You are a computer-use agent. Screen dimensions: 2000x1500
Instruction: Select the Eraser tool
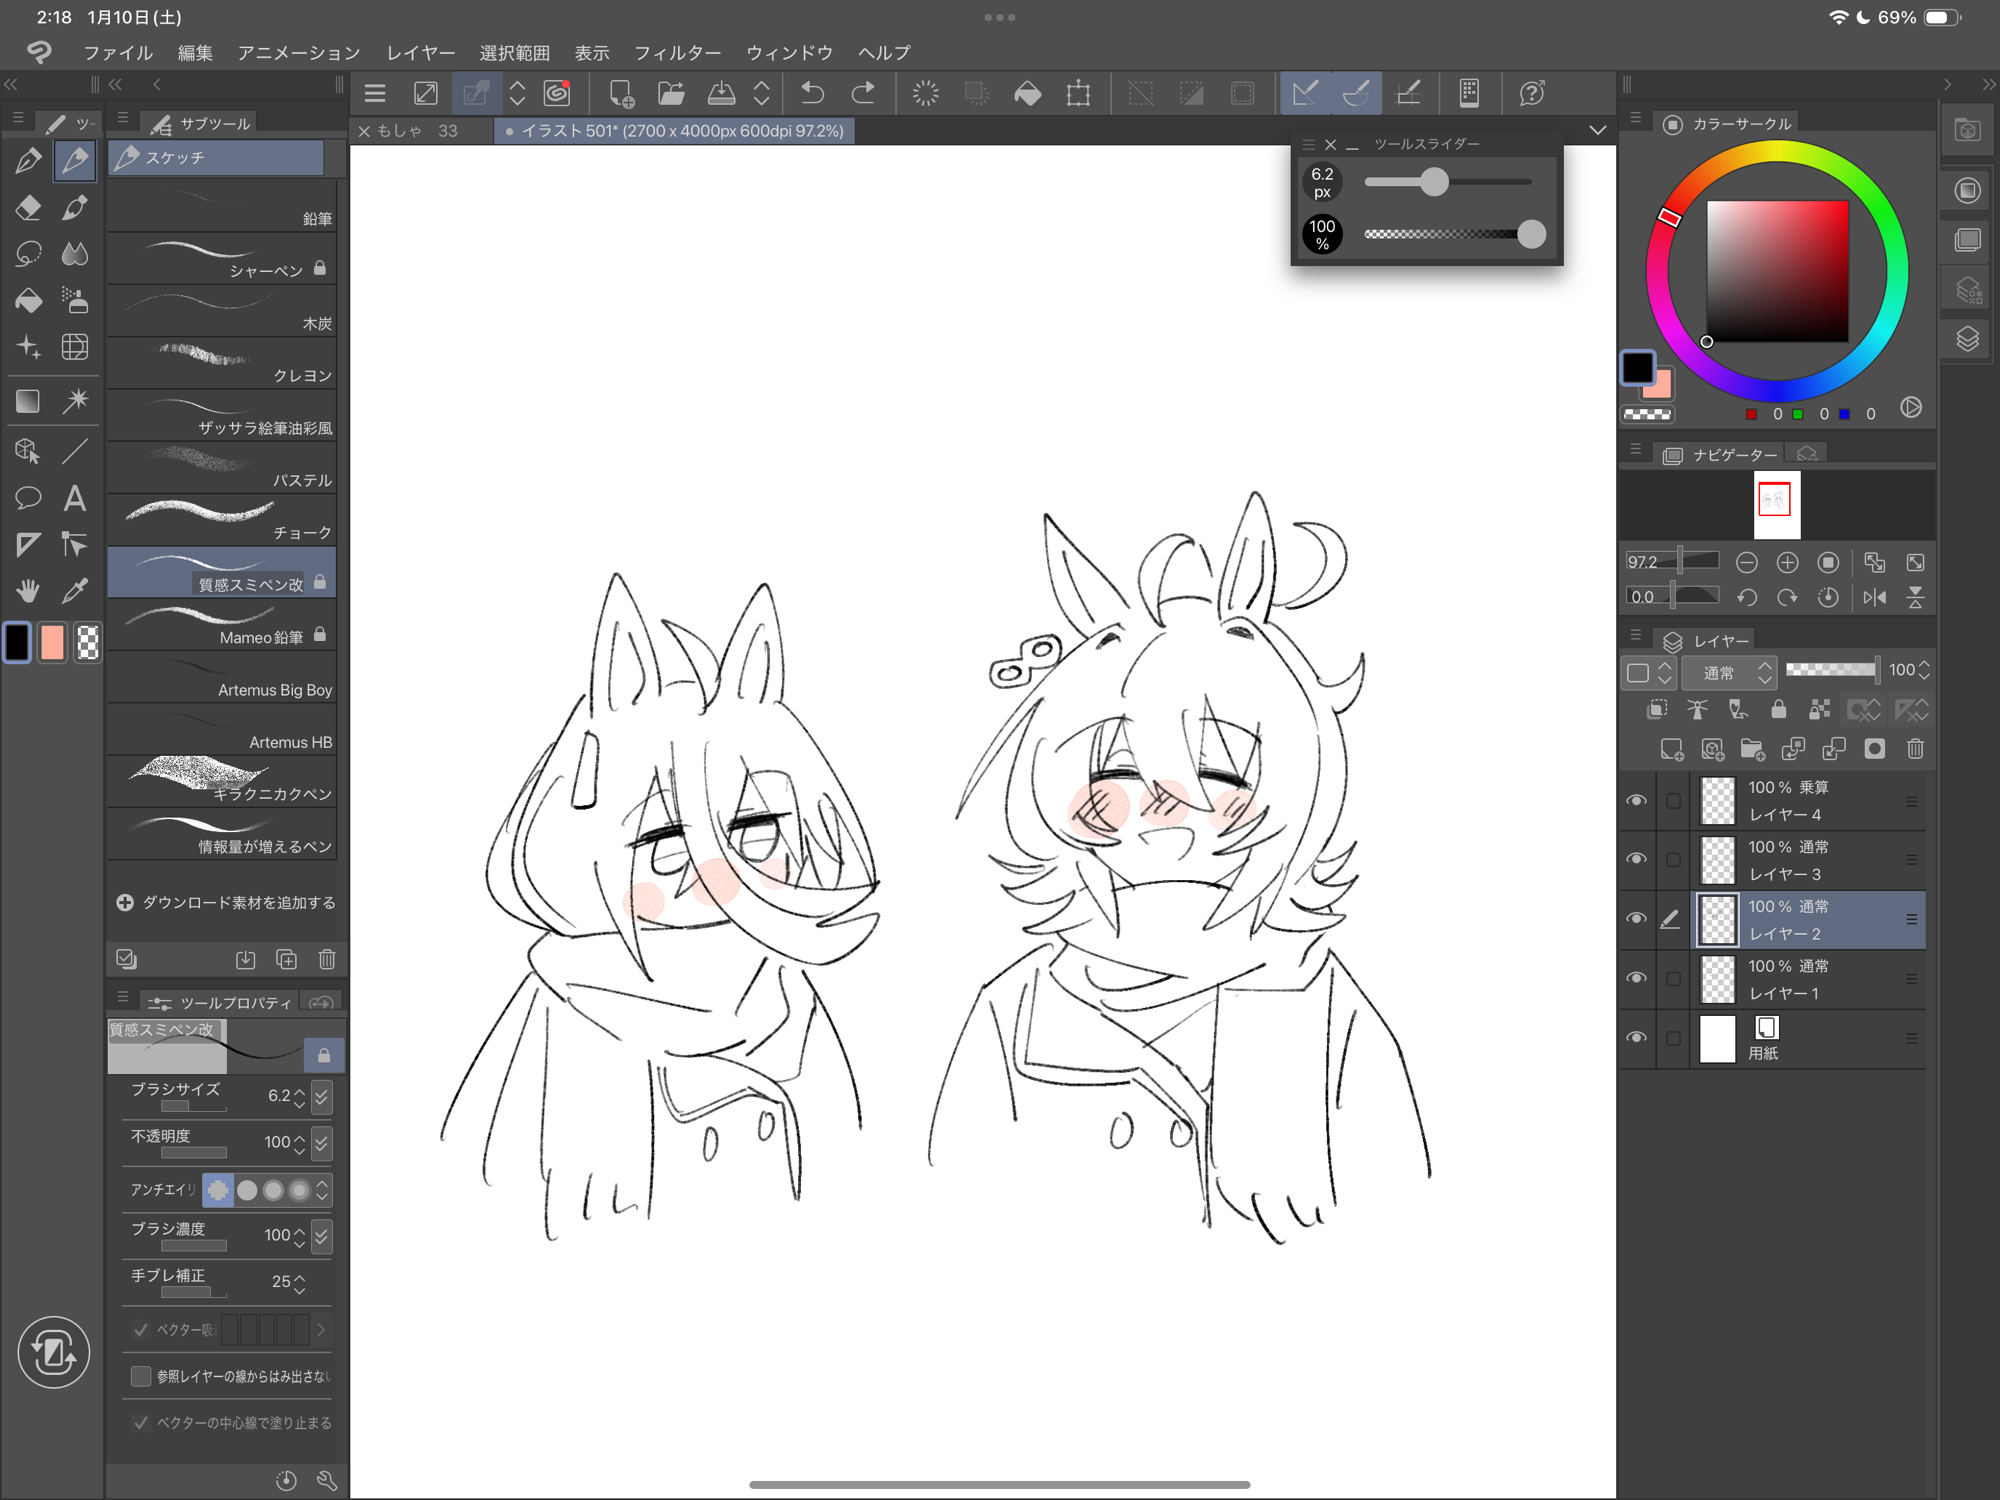(28, 207)
